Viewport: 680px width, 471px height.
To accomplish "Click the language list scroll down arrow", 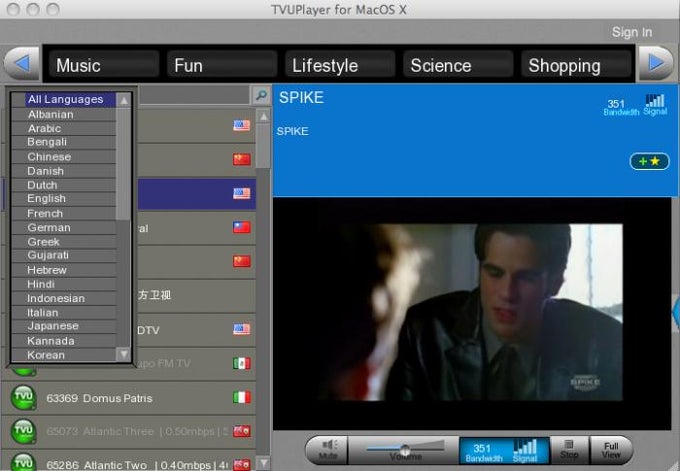I will (124, 354).
